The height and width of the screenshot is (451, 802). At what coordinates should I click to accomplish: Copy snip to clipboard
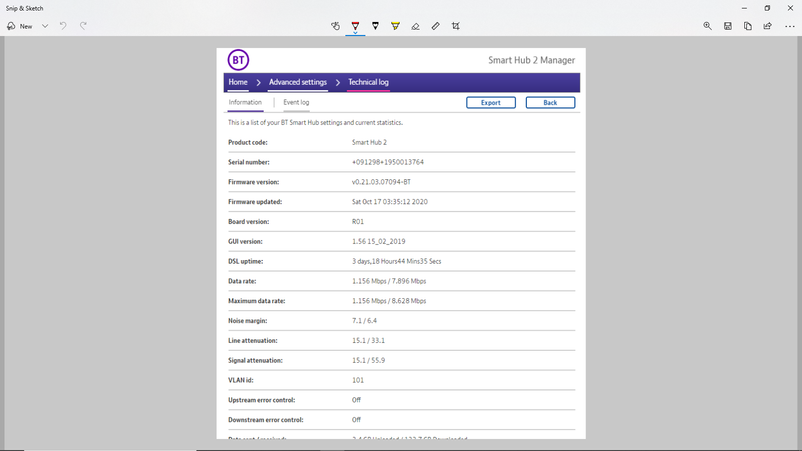(748, 26)
